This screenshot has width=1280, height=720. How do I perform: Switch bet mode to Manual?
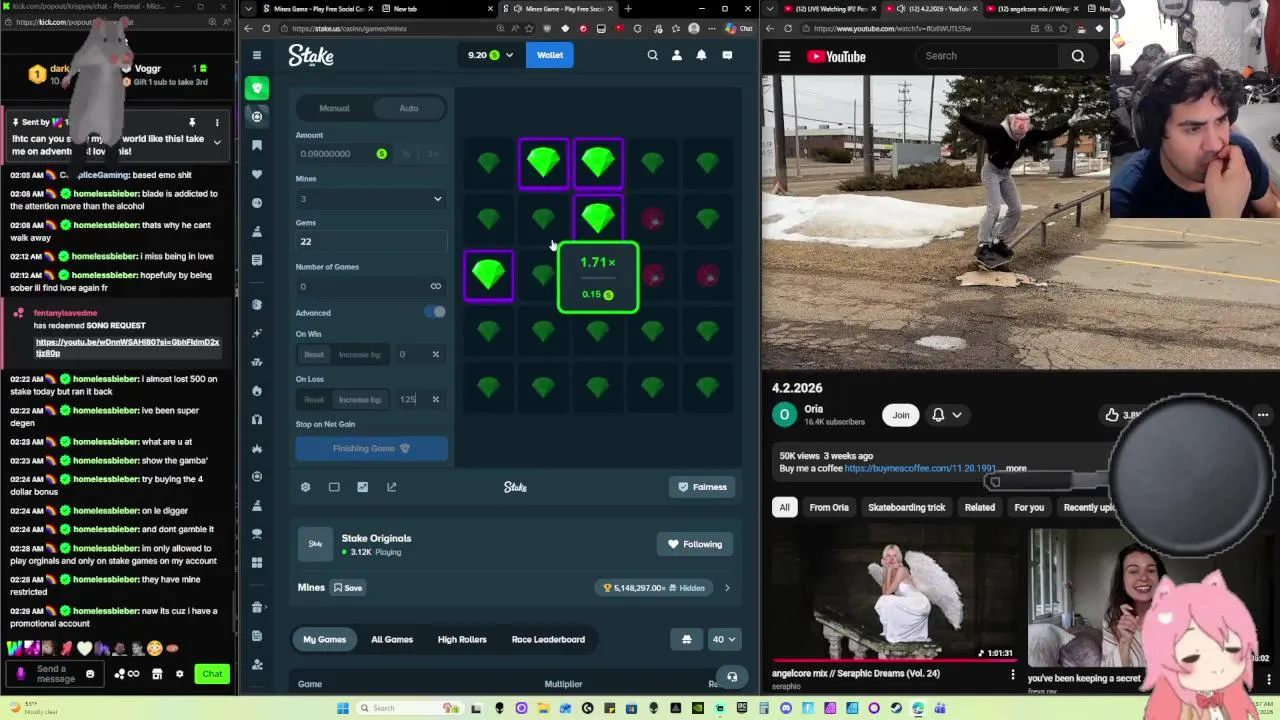coord(334,108)
